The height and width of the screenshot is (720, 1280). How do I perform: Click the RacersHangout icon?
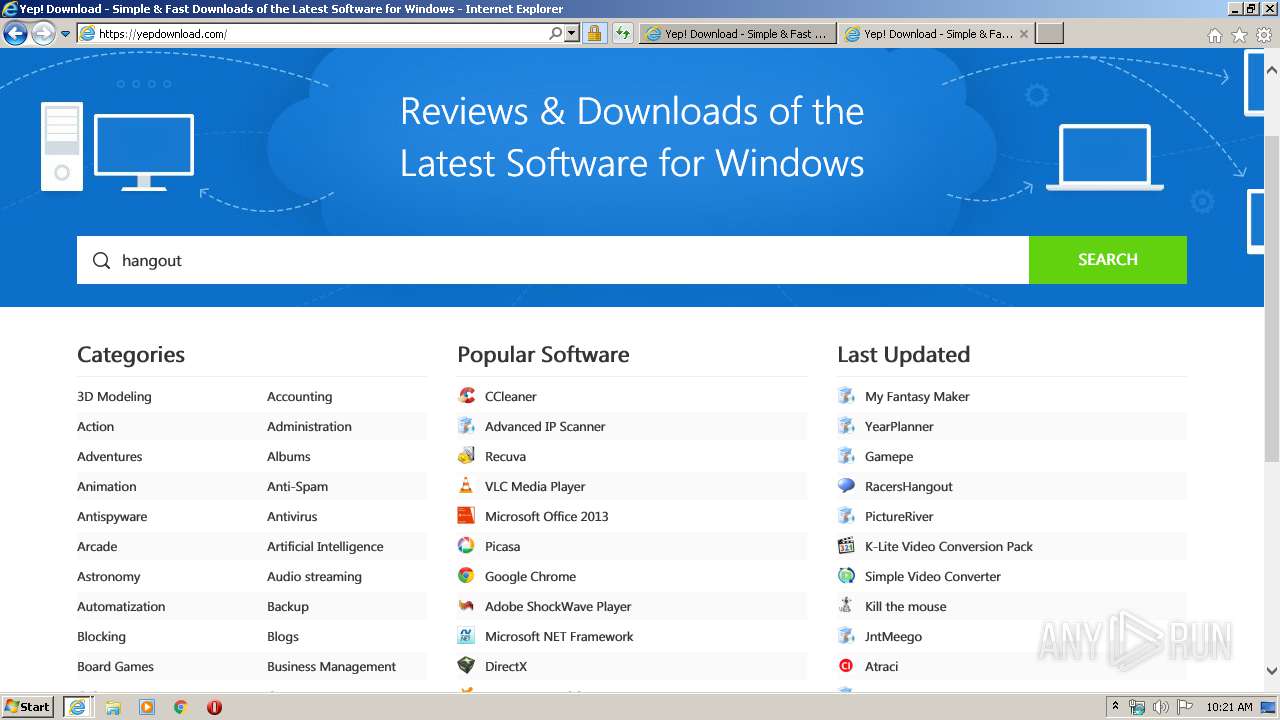pyautogui.click(x=846, y=486)
